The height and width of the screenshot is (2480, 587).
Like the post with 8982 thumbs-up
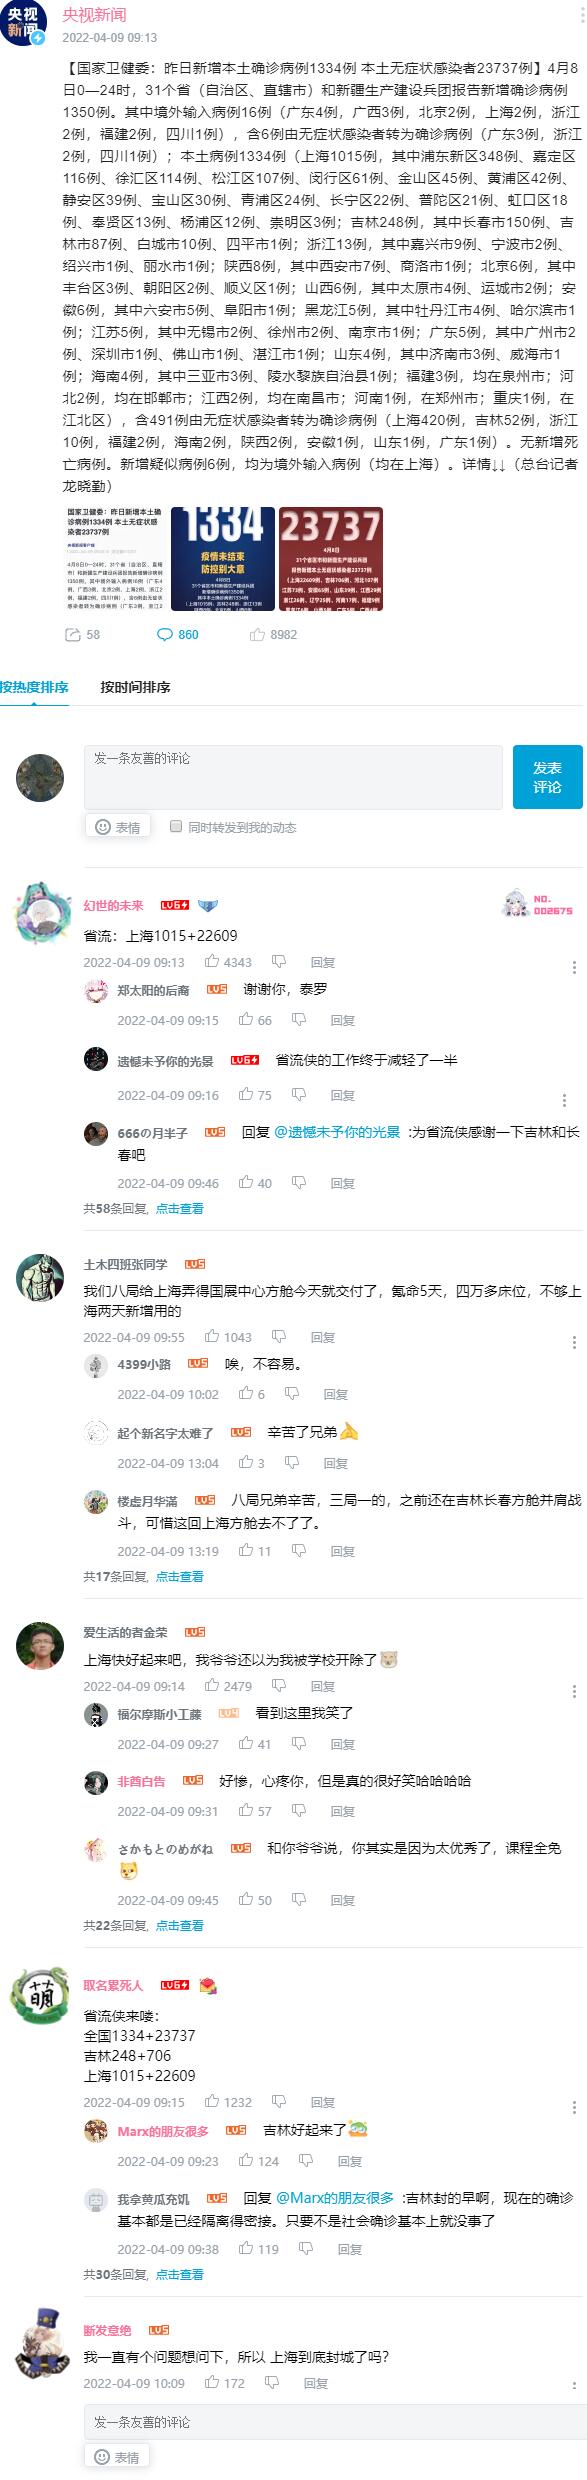pos(258,634)
